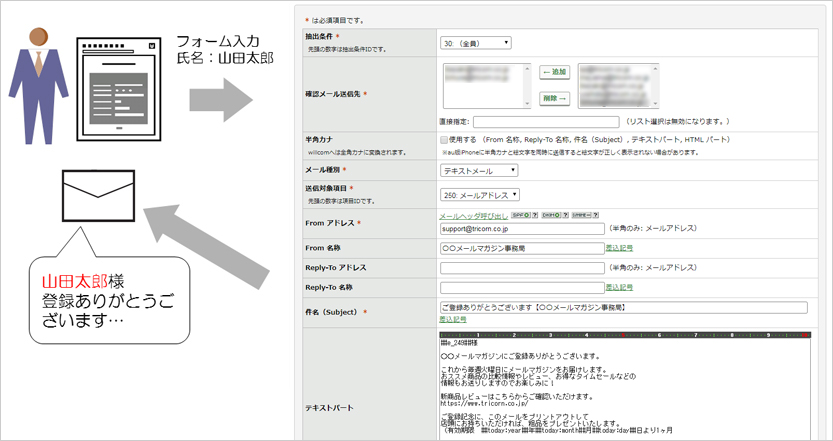The width and height of the screenshot is (833, 441).
Task: Click the SPF status badge icon
Action: (x=521, y=215)
